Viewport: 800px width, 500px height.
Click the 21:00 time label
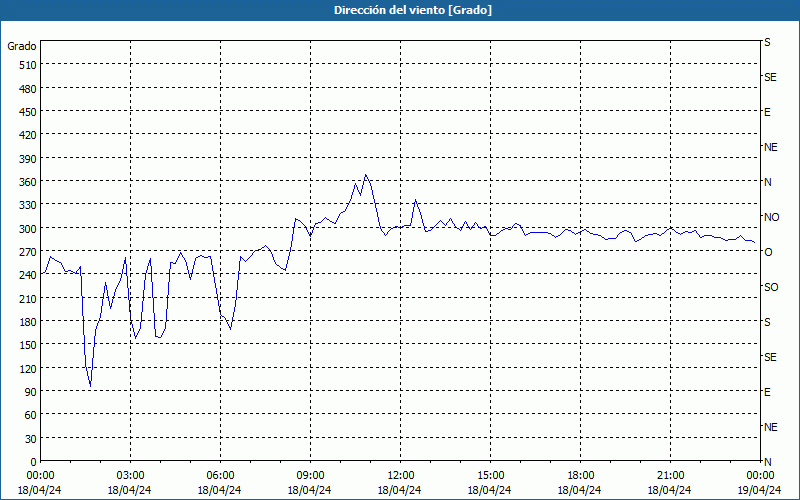click(670, 476)
